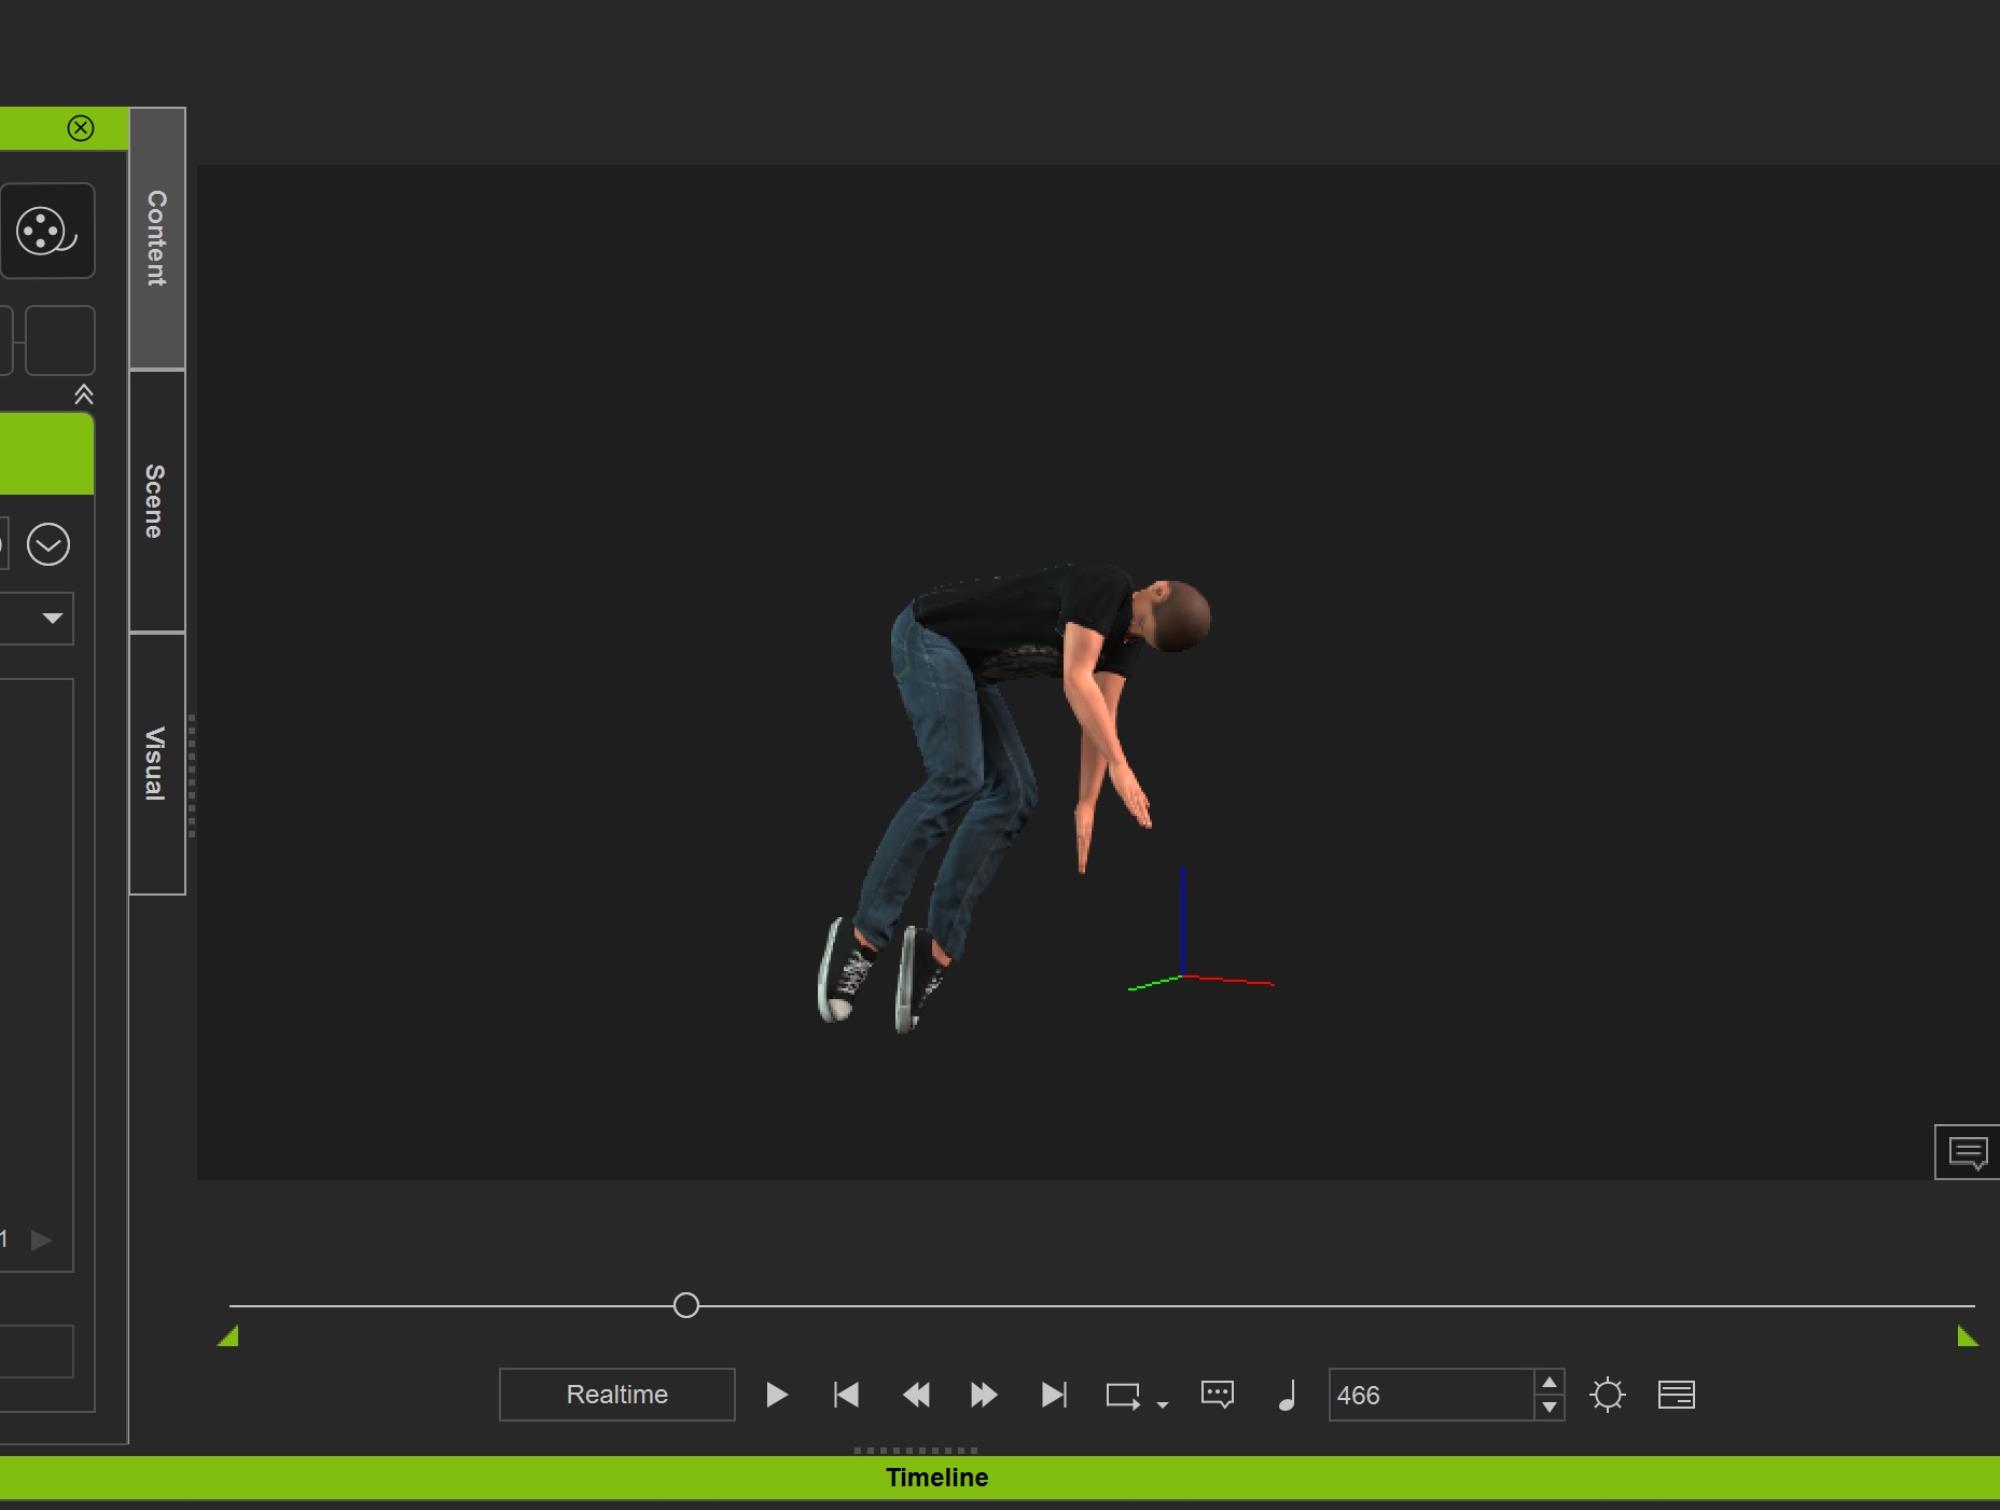2000x1510 pixels.
Task: Open the Animation category reel icon
Action: coord(47,231)
